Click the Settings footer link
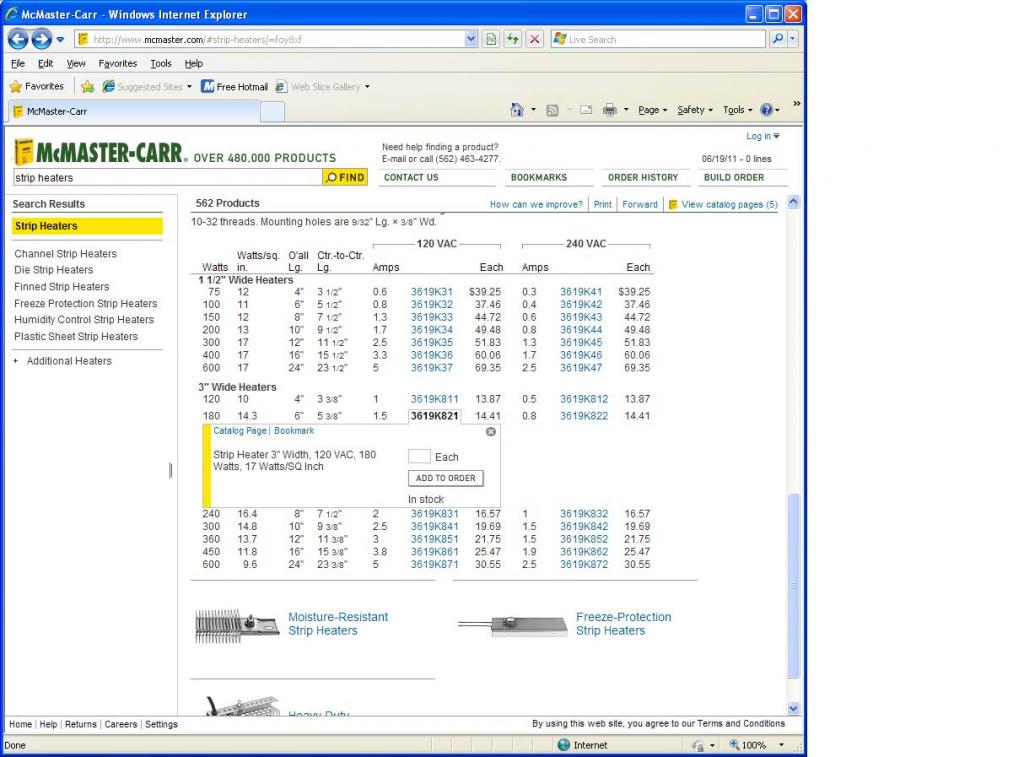The image size is (1024, 757). tap(161, 724)
